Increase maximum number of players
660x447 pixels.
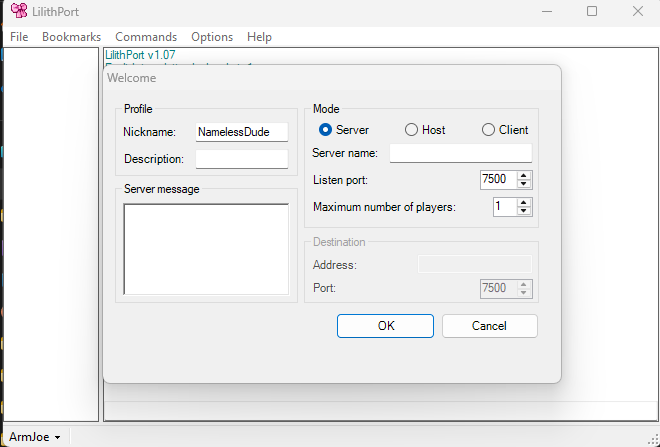[524, 202]
